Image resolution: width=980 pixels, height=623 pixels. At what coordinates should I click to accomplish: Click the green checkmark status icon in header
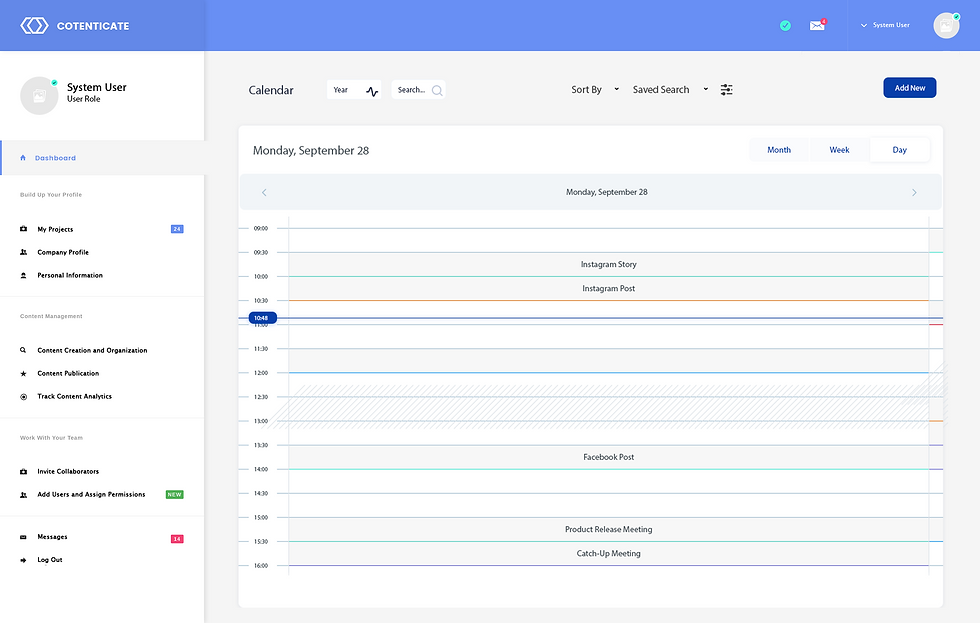[785, 25]
